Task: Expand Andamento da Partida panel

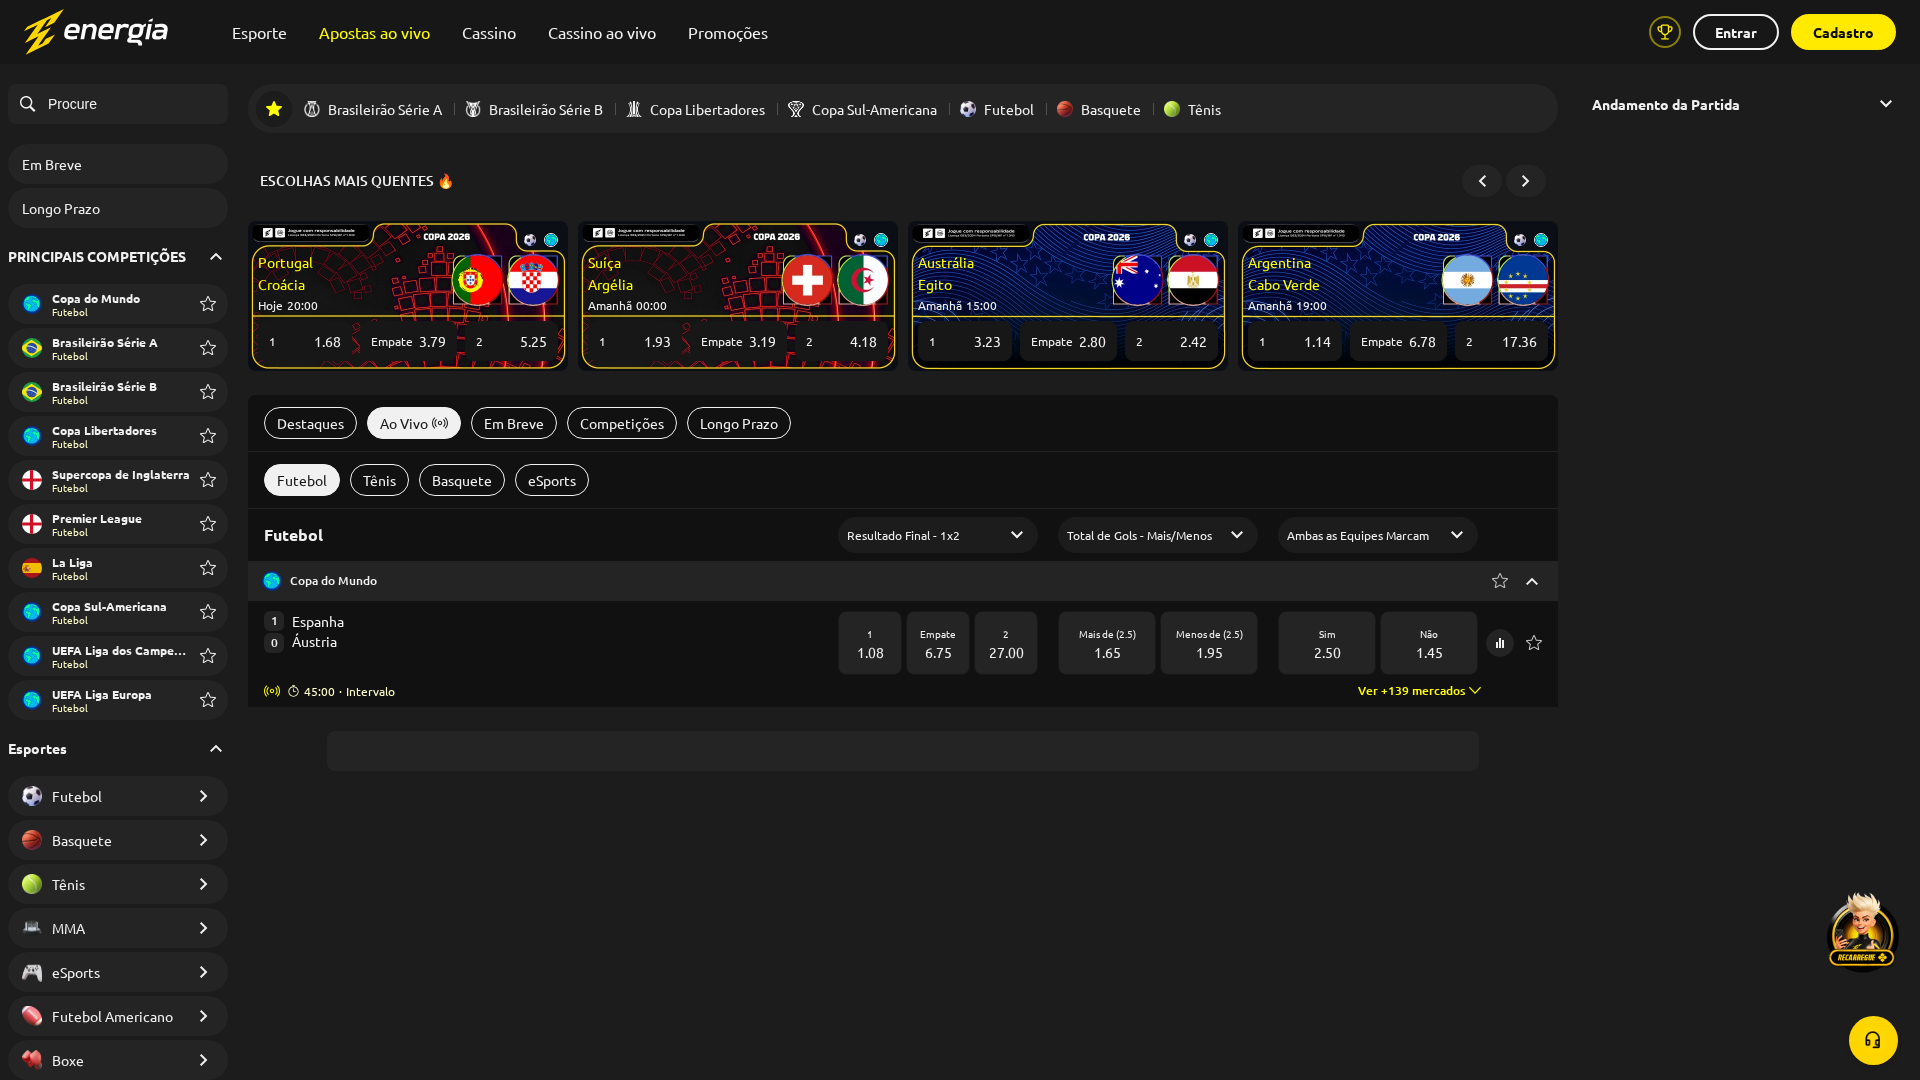Action: [x=1886, y=104]
